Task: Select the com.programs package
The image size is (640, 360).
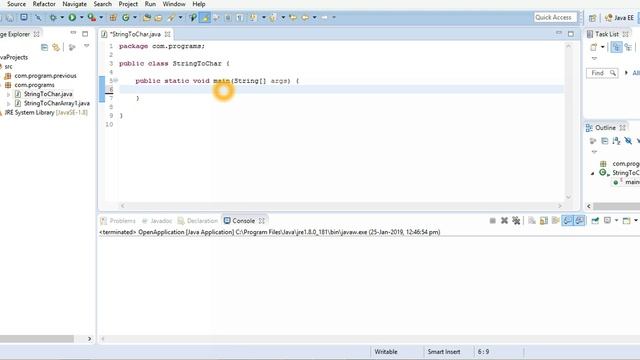Action: 34,85
